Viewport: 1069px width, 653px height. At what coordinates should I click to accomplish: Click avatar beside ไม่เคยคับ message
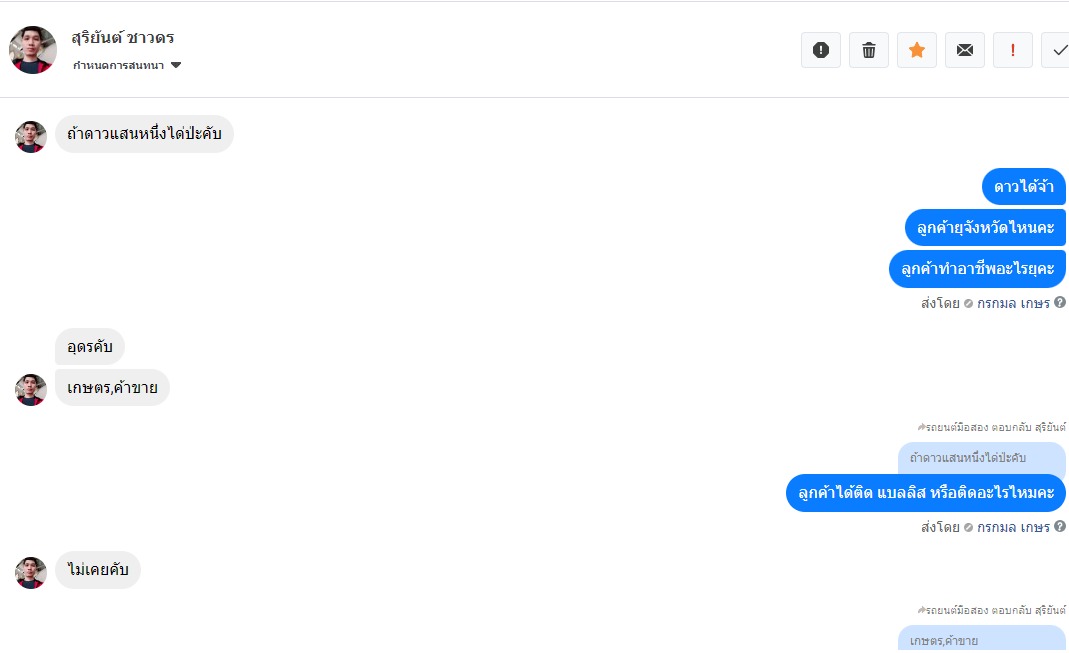31,573
